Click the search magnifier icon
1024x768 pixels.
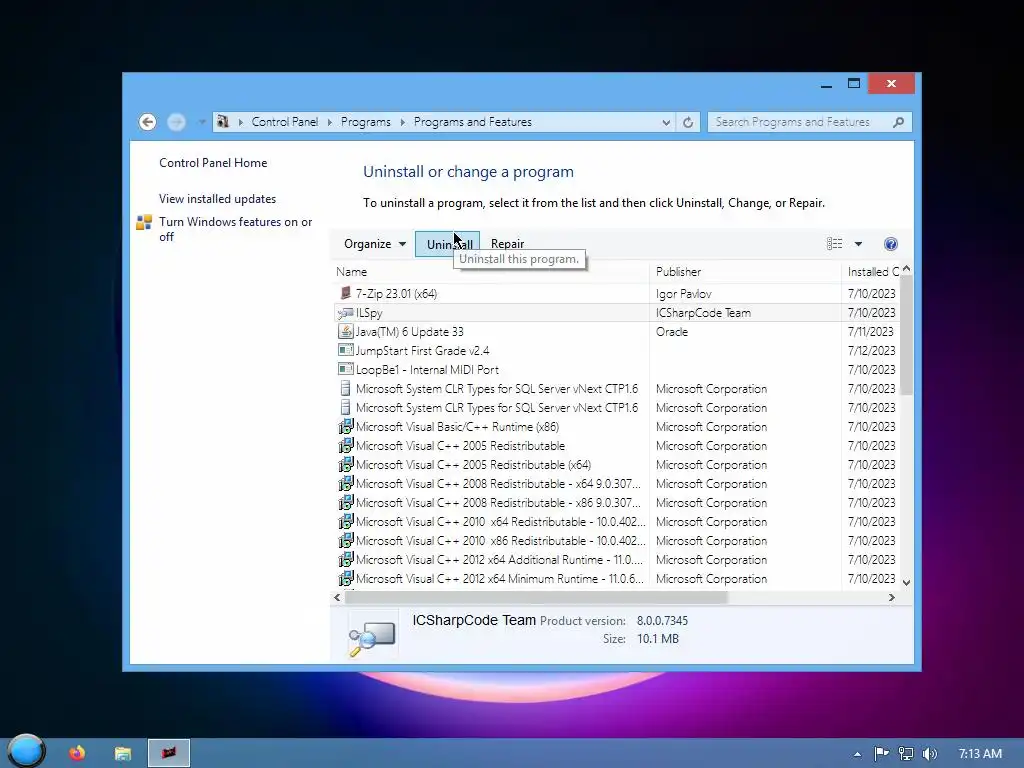point(899,122)
